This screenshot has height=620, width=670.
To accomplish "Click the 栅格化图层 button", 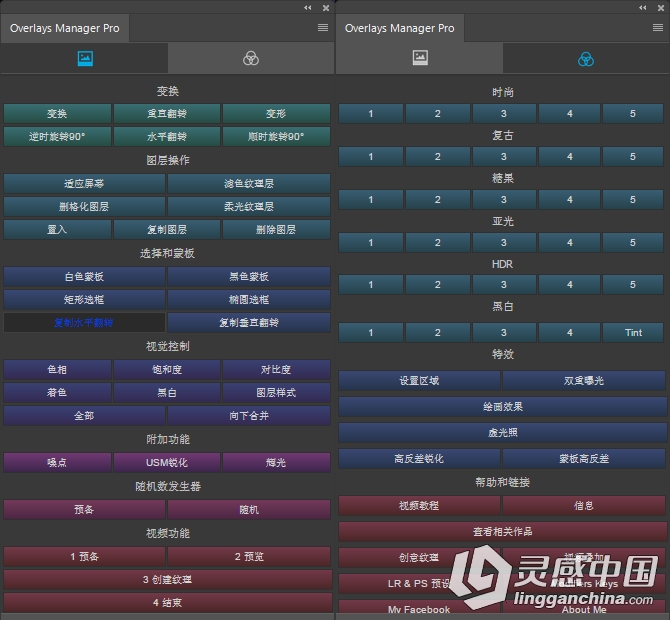I will (x=84, y=207).
